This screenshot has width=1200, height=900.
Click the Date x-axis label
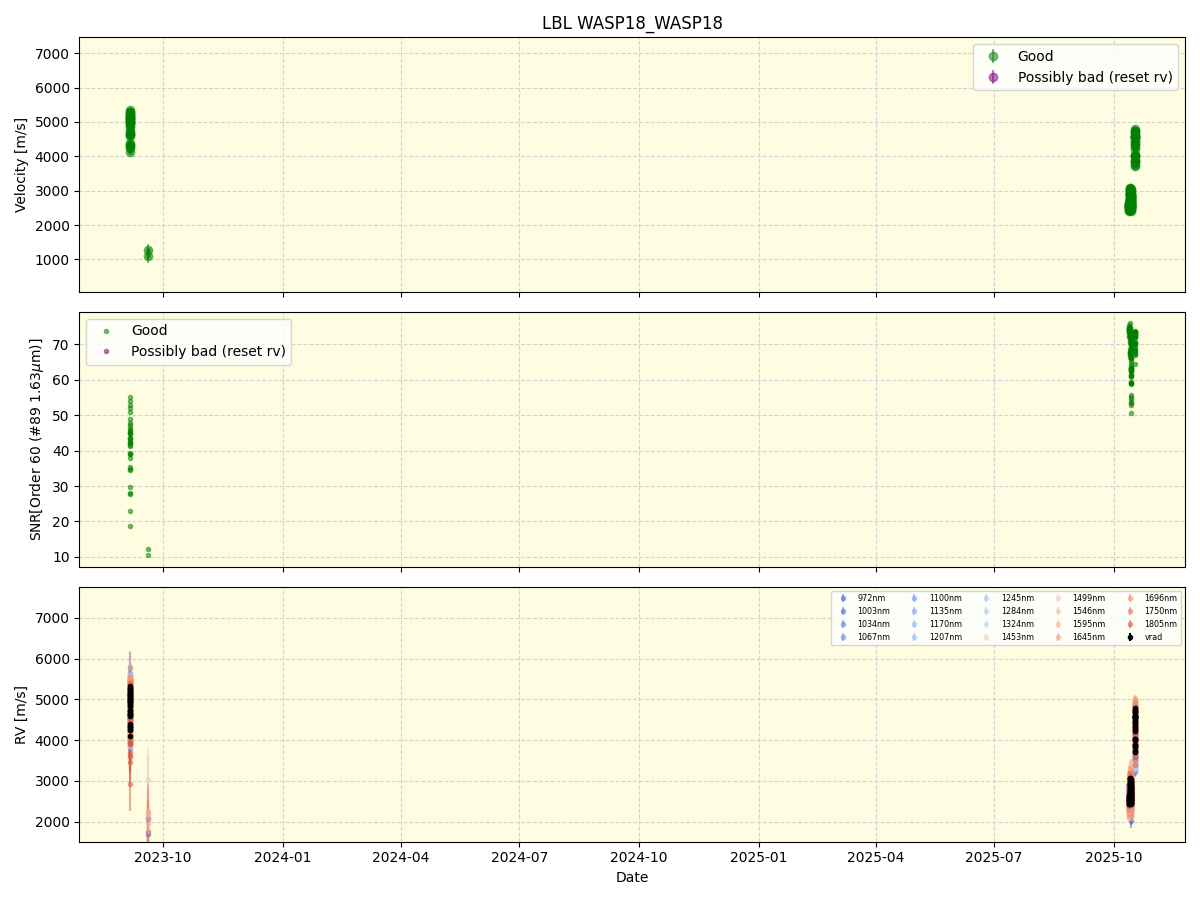(632, 877)
